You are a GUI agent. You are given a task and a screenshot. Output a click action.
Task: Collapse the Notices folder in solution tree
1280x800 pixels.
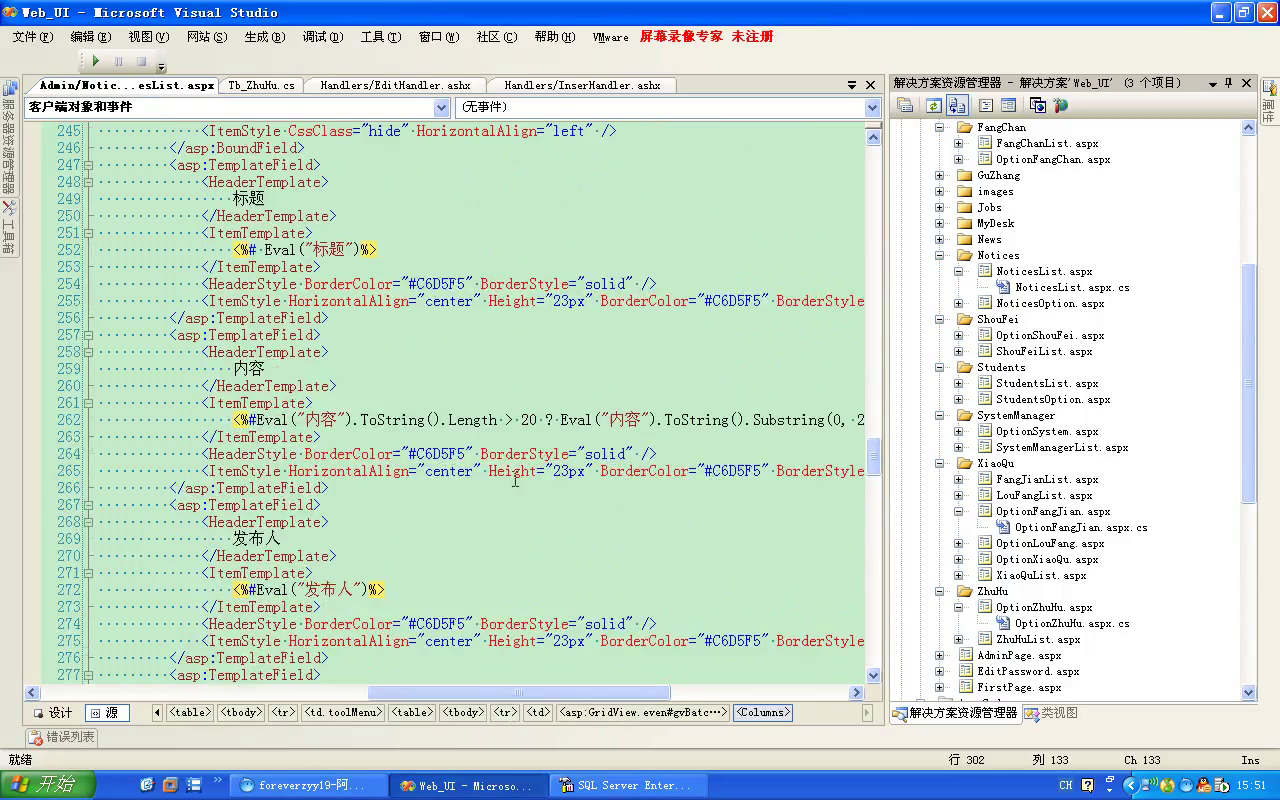(x=939, y=255)
